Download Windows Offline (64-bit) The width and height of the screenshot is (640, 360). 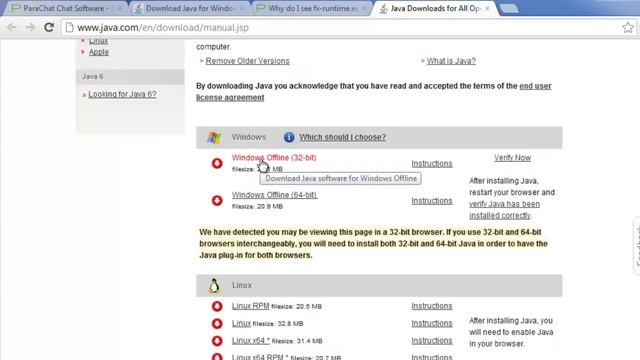pos(275,195)
